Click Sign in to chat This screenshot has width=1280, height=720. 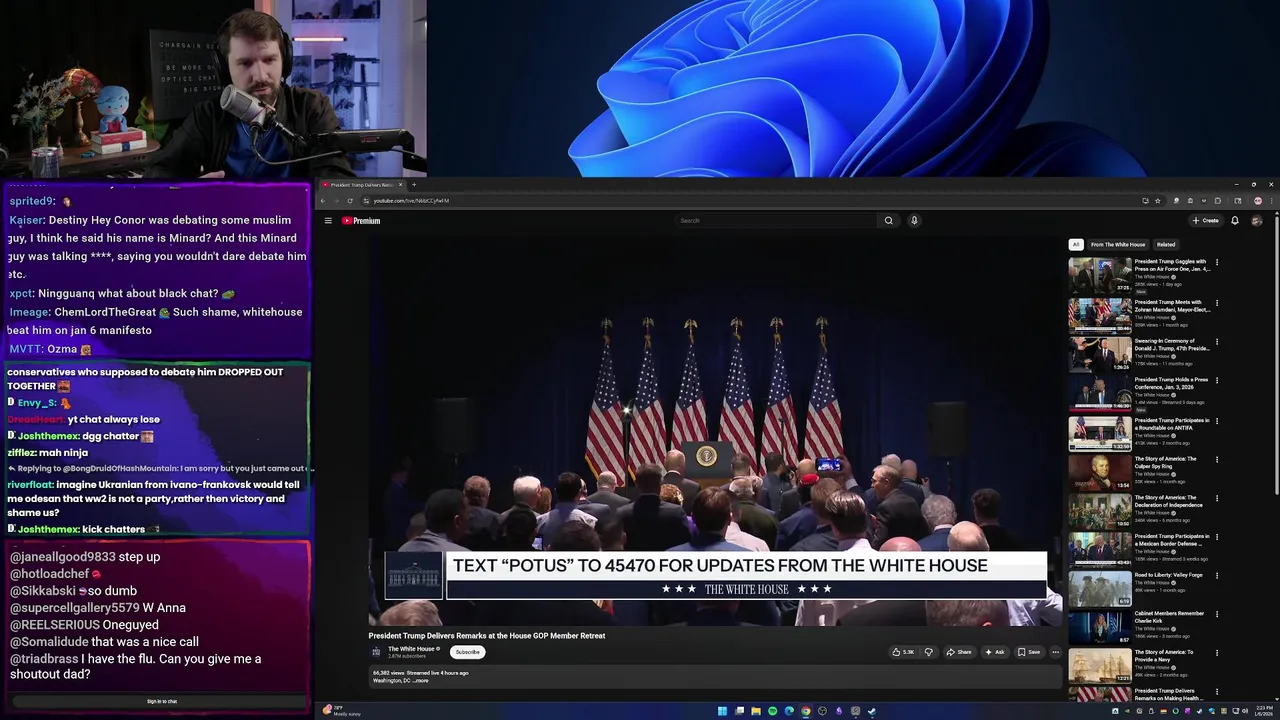[x=162, y=702]
